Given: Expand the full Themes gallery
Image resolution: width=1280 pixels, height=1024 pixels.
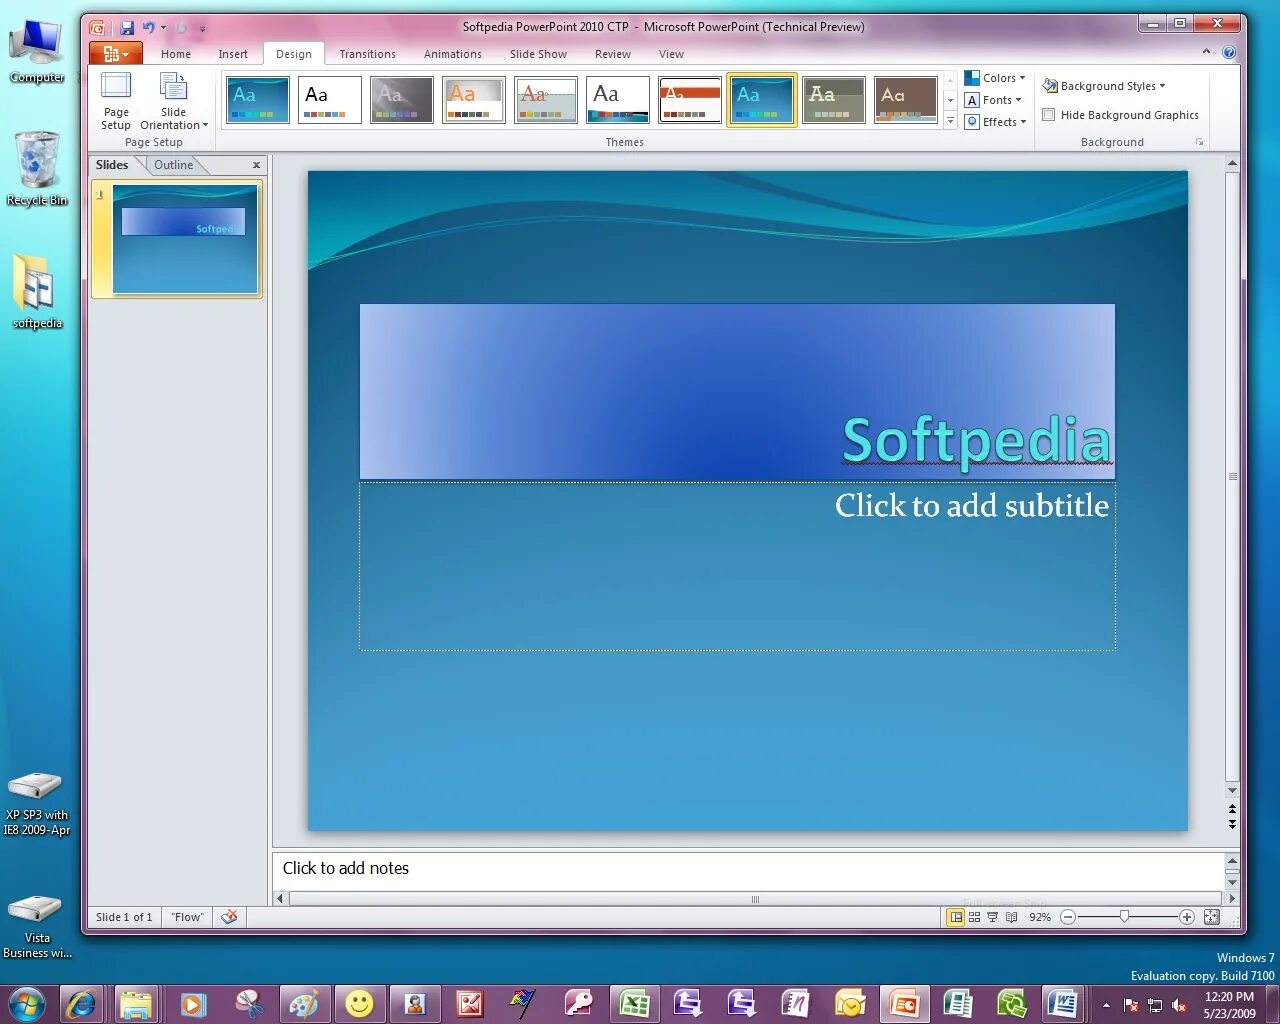Looking at the screenshot, I should tap(950, 121).
